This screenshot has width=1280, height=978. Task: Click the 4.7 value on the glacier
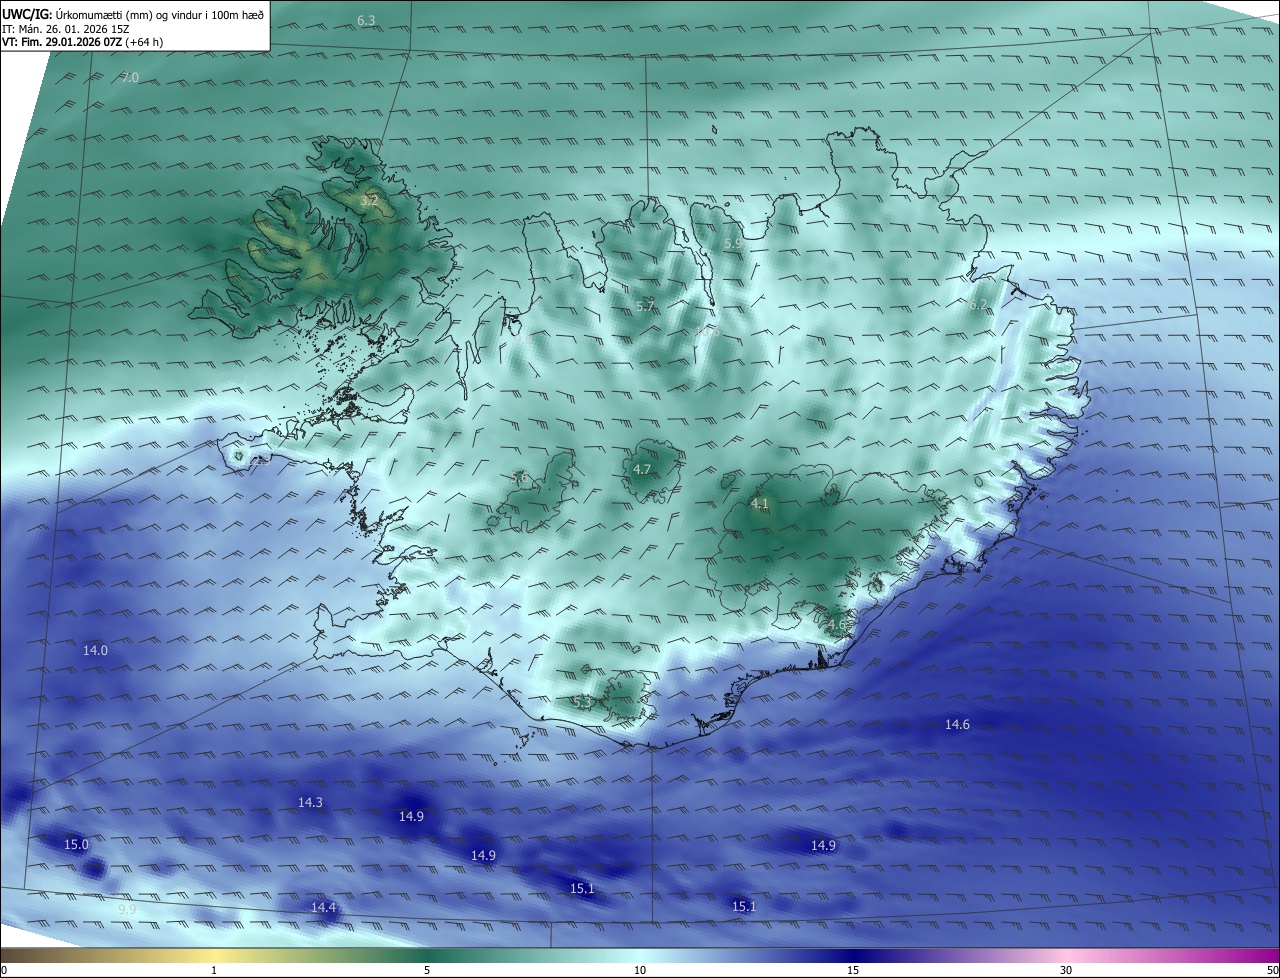pos(643,469)
